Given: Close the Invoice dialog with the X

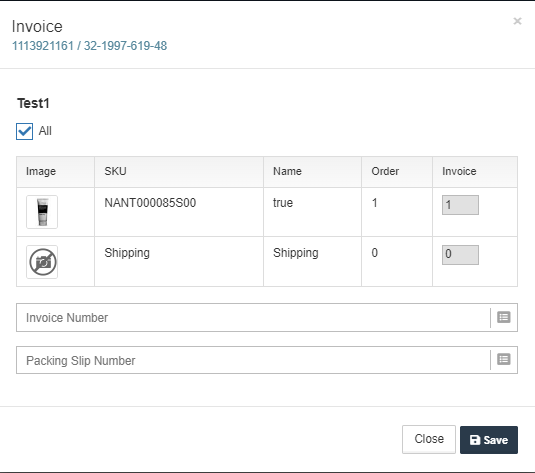Looking at the screenshot, I should pyautogui.click(x=517, y=21).
